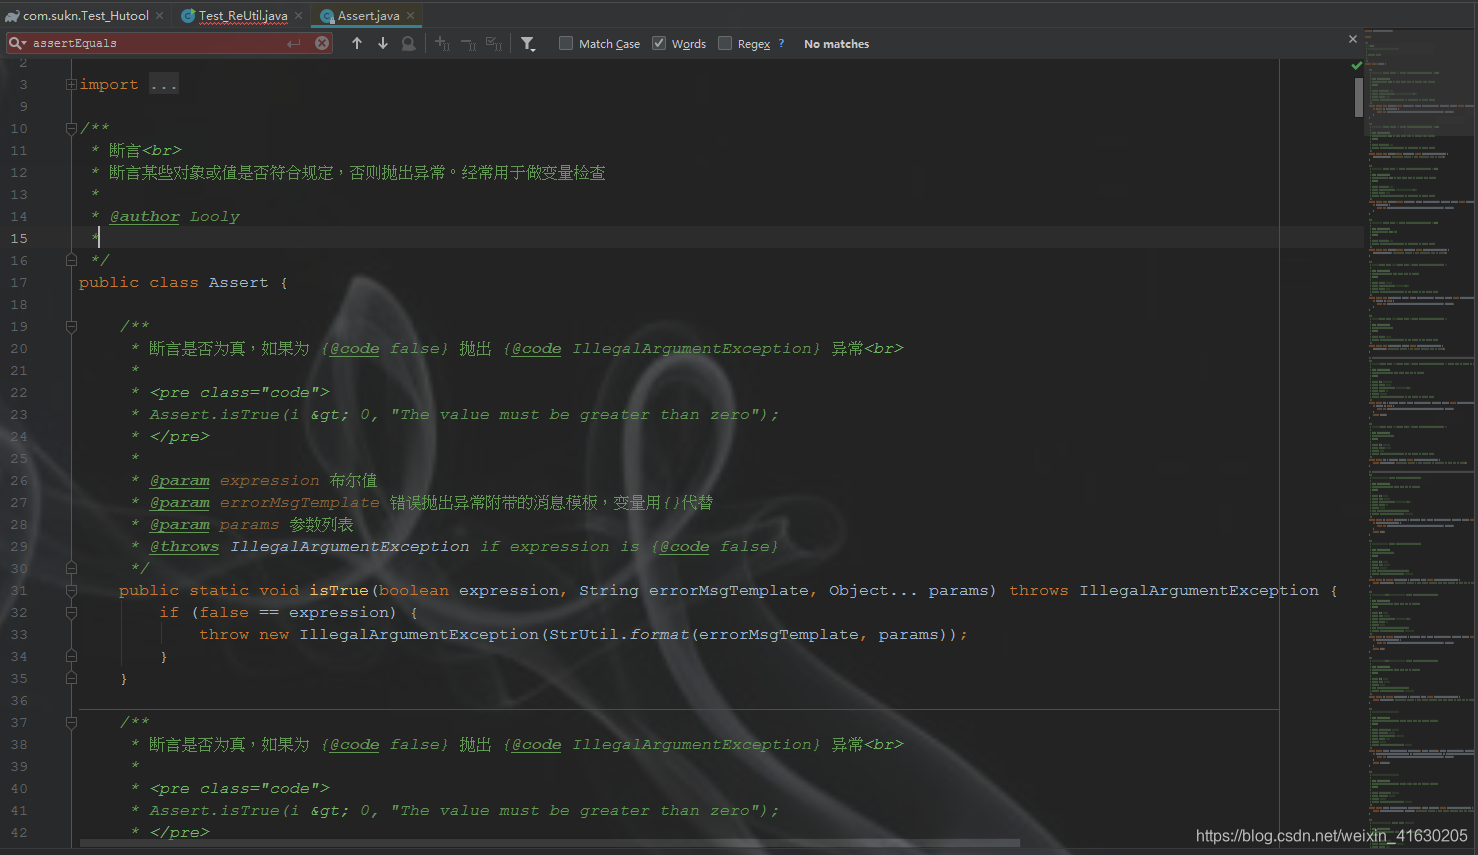1478x855 pixels.
Task: Collapse the Javadoc comment fold above Assert class
Action: 70,128
